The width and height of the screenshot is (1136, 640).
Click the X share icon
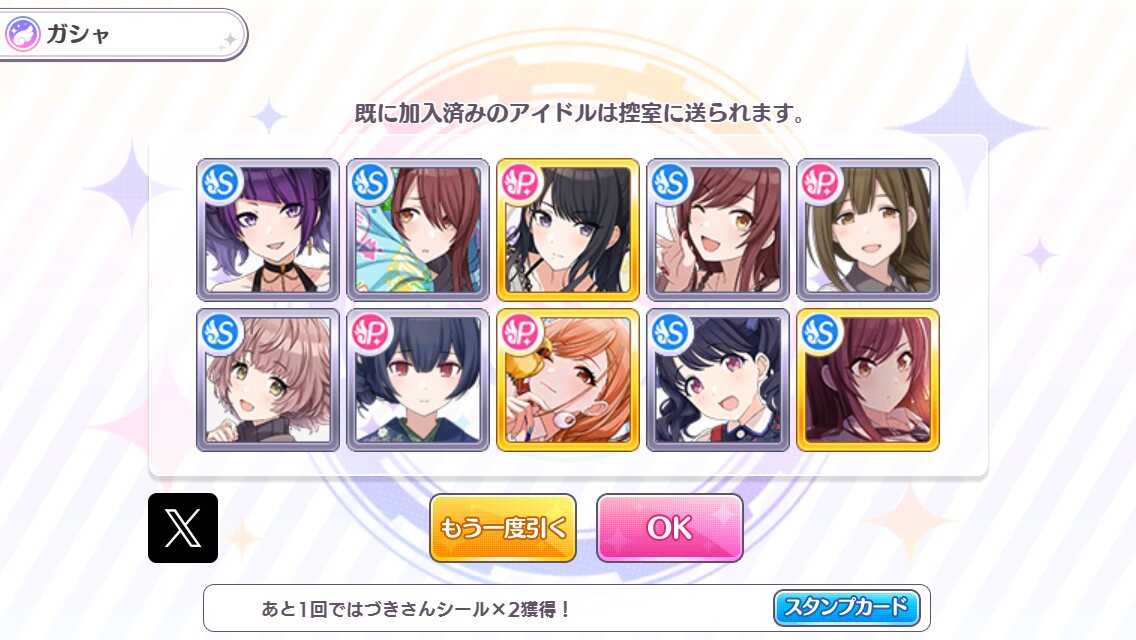183,528
